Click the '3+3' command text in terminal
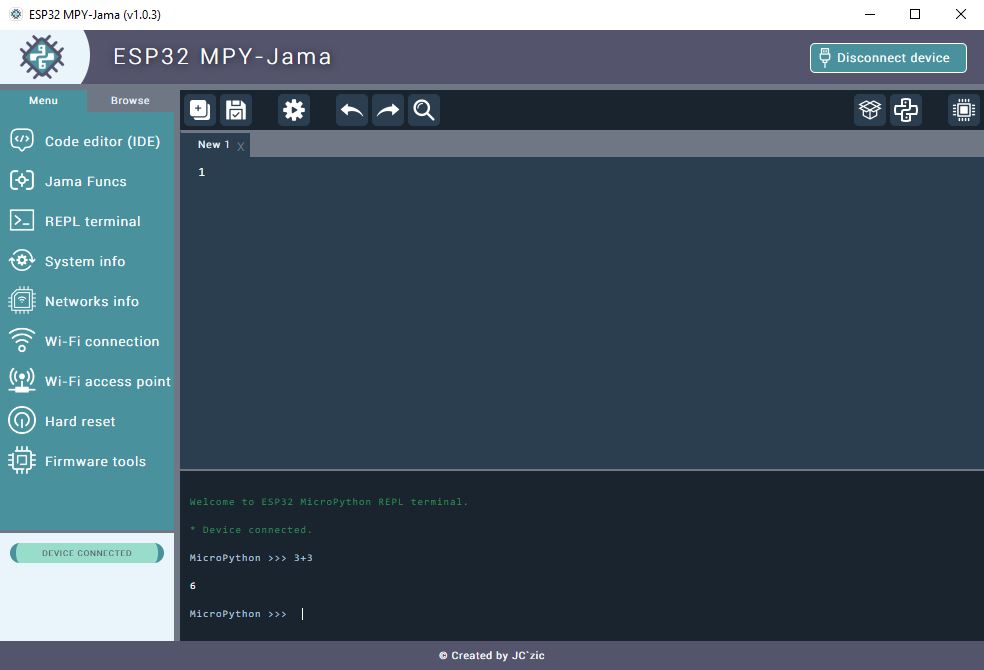The width and height of the screenshot is (984, 670). pos(303,558)
